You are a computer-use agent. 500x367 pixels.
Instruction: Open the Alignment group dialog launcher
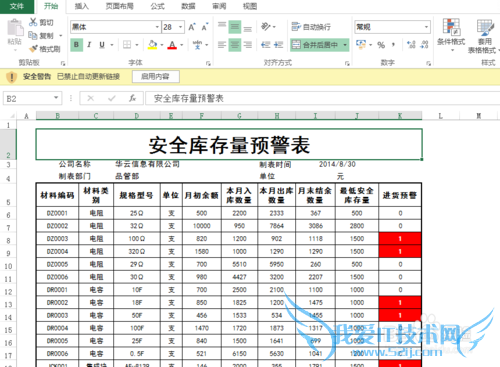coord(347,63)
